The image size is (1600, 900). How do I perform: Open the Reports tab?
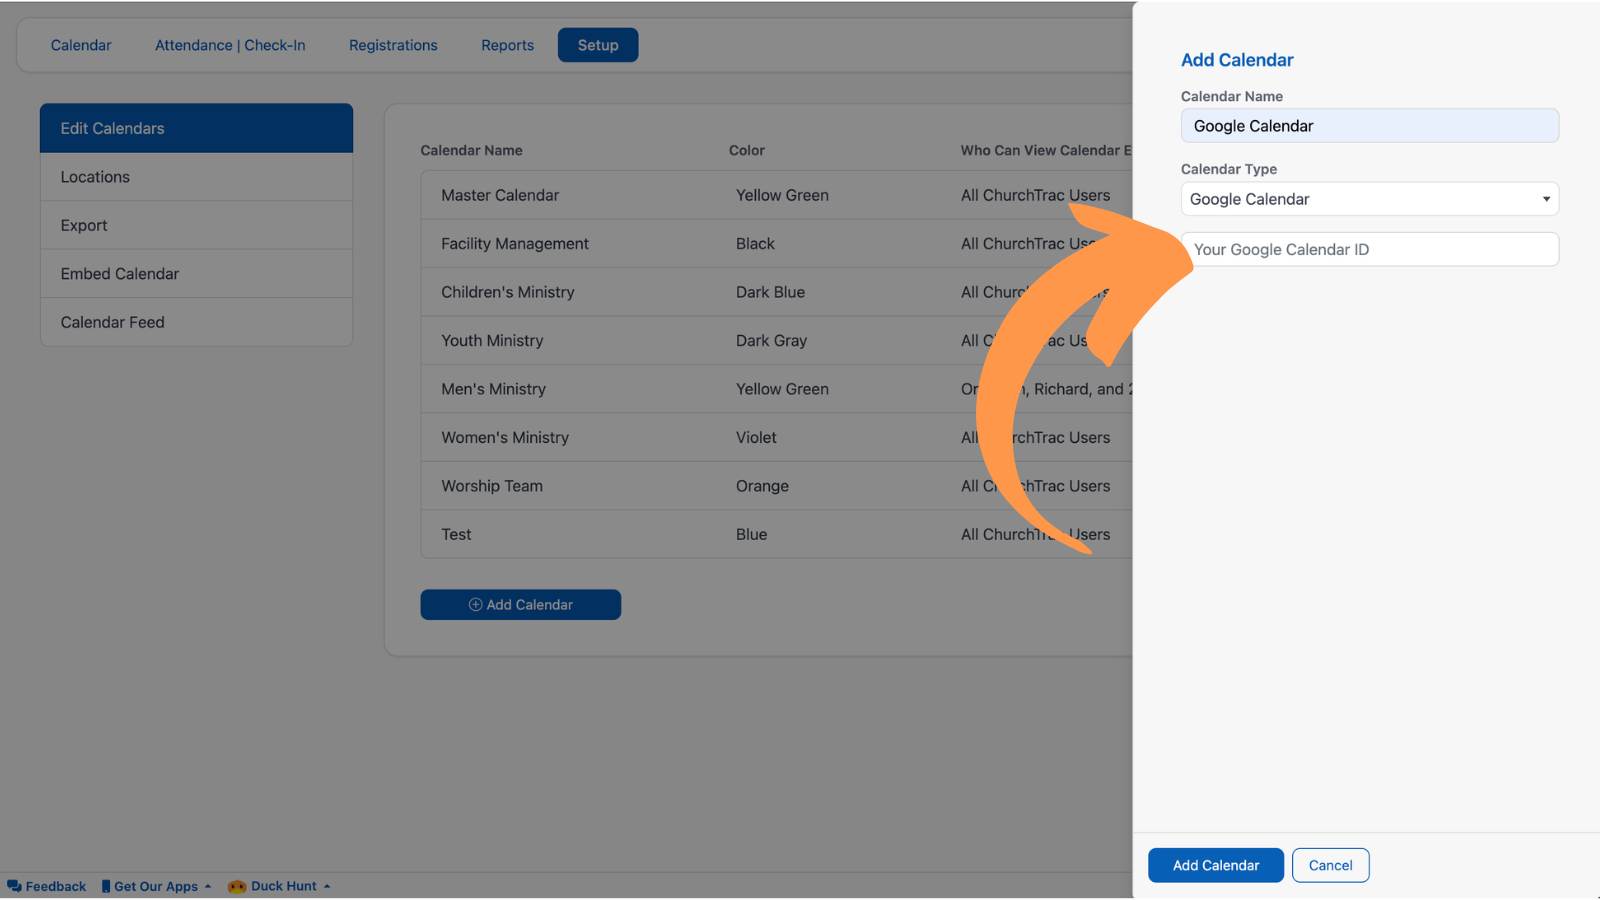507,45
